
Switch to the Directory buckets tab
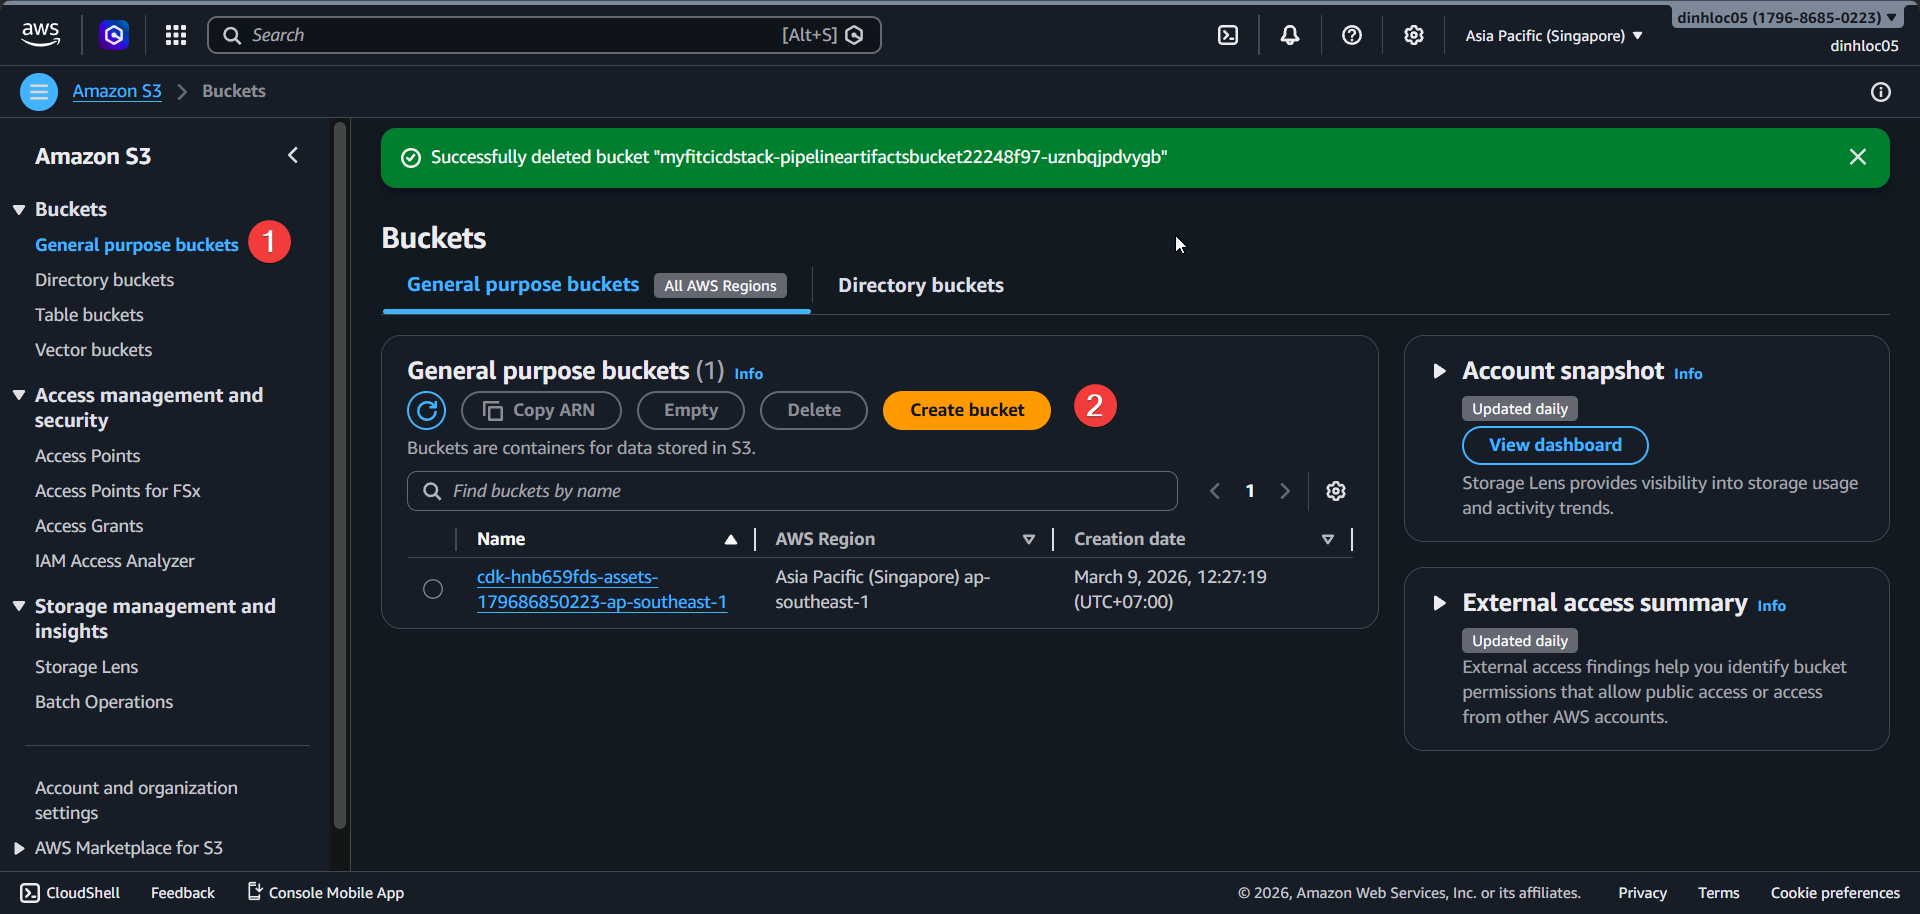920,286
